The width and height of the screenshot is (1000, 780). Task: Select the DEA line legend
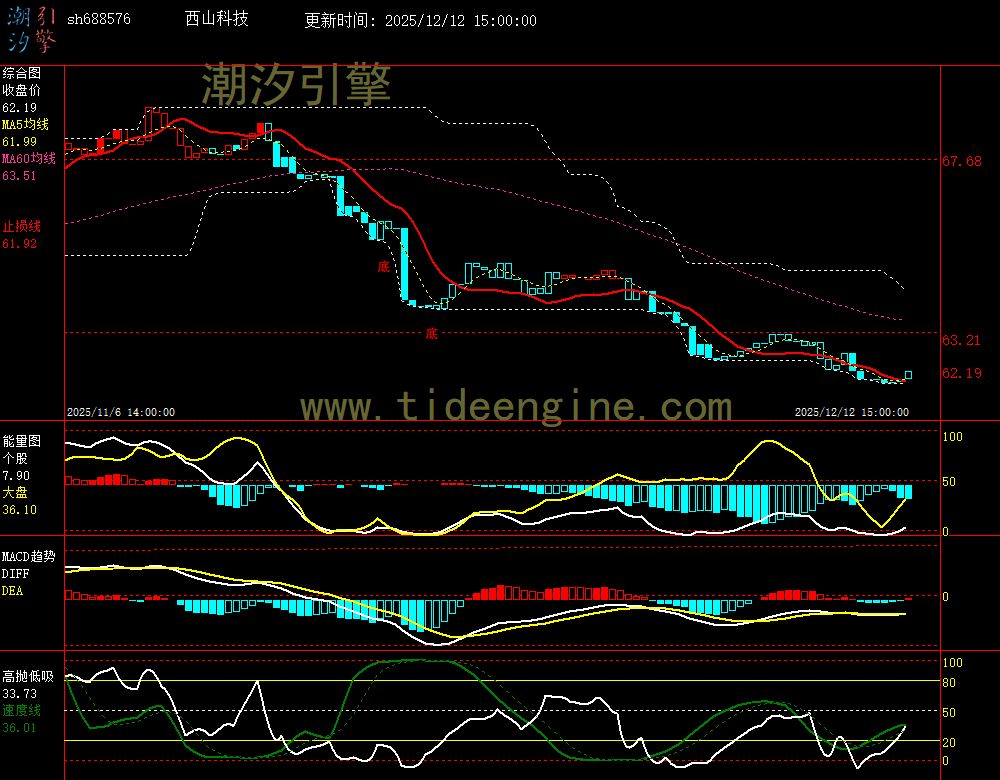coord(12,590)
